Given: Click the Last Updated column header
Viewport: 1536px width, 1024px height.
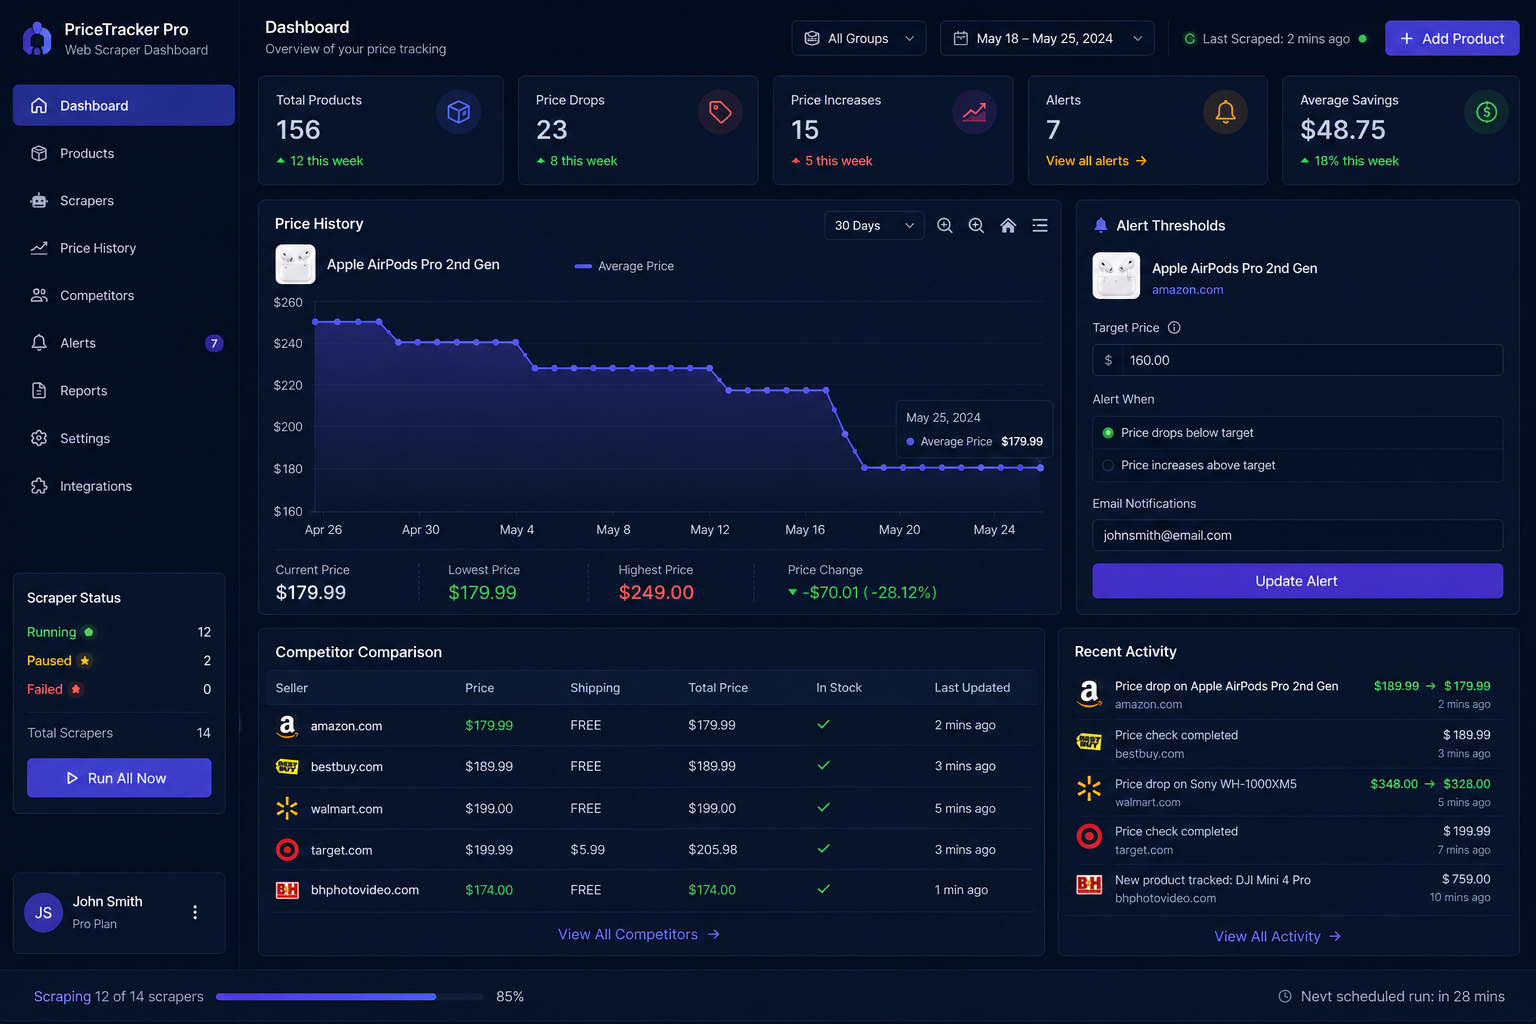Looking at the screenshot, I should (x=972, y=688).
